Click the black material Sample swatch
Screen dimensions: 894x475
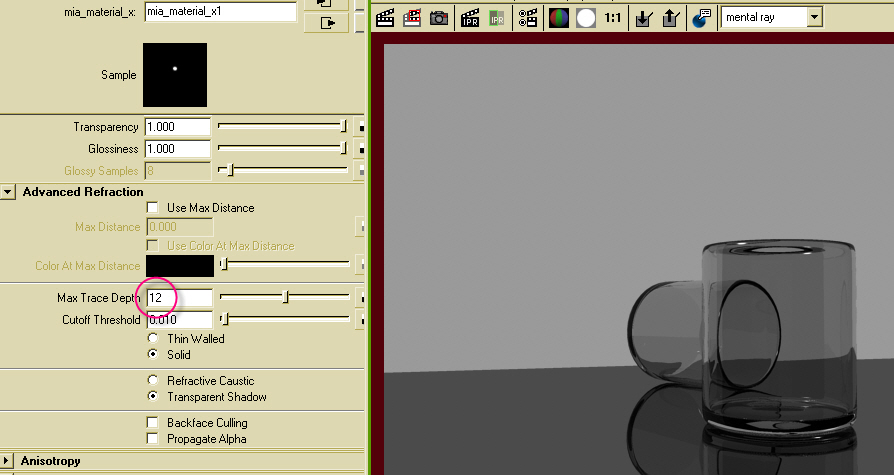pos(175,75)
